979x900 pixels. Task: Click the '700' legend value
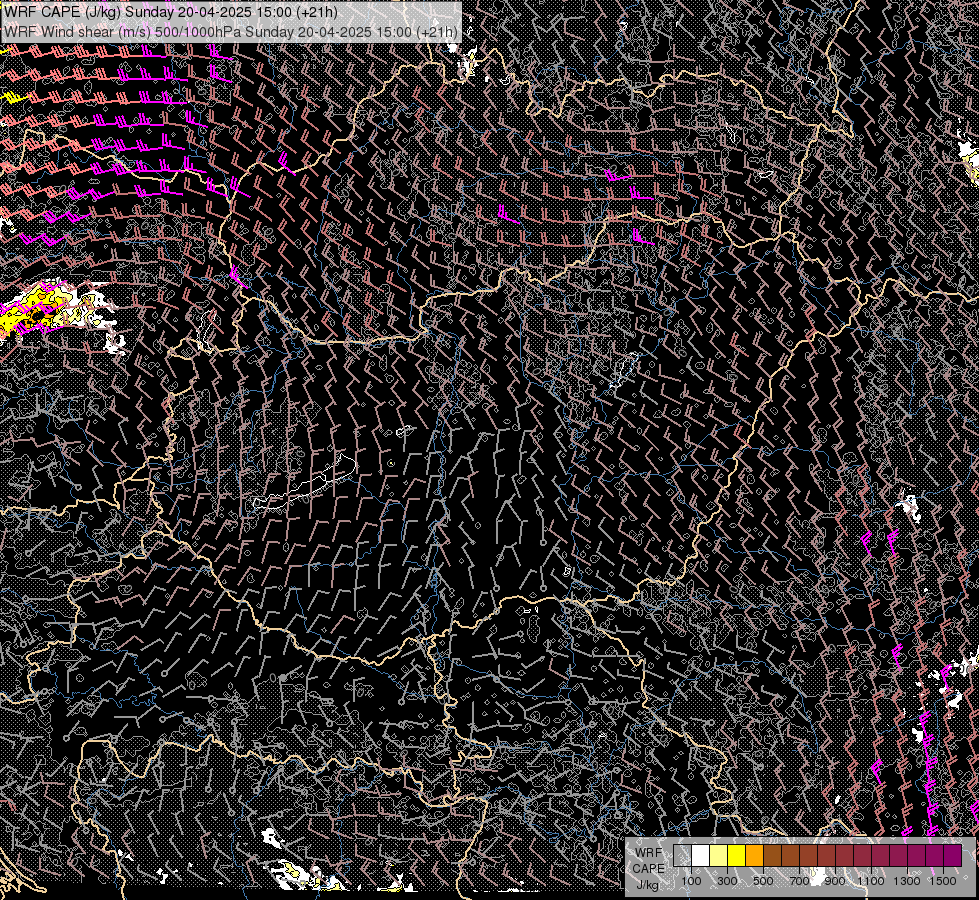tap(799, 881)
